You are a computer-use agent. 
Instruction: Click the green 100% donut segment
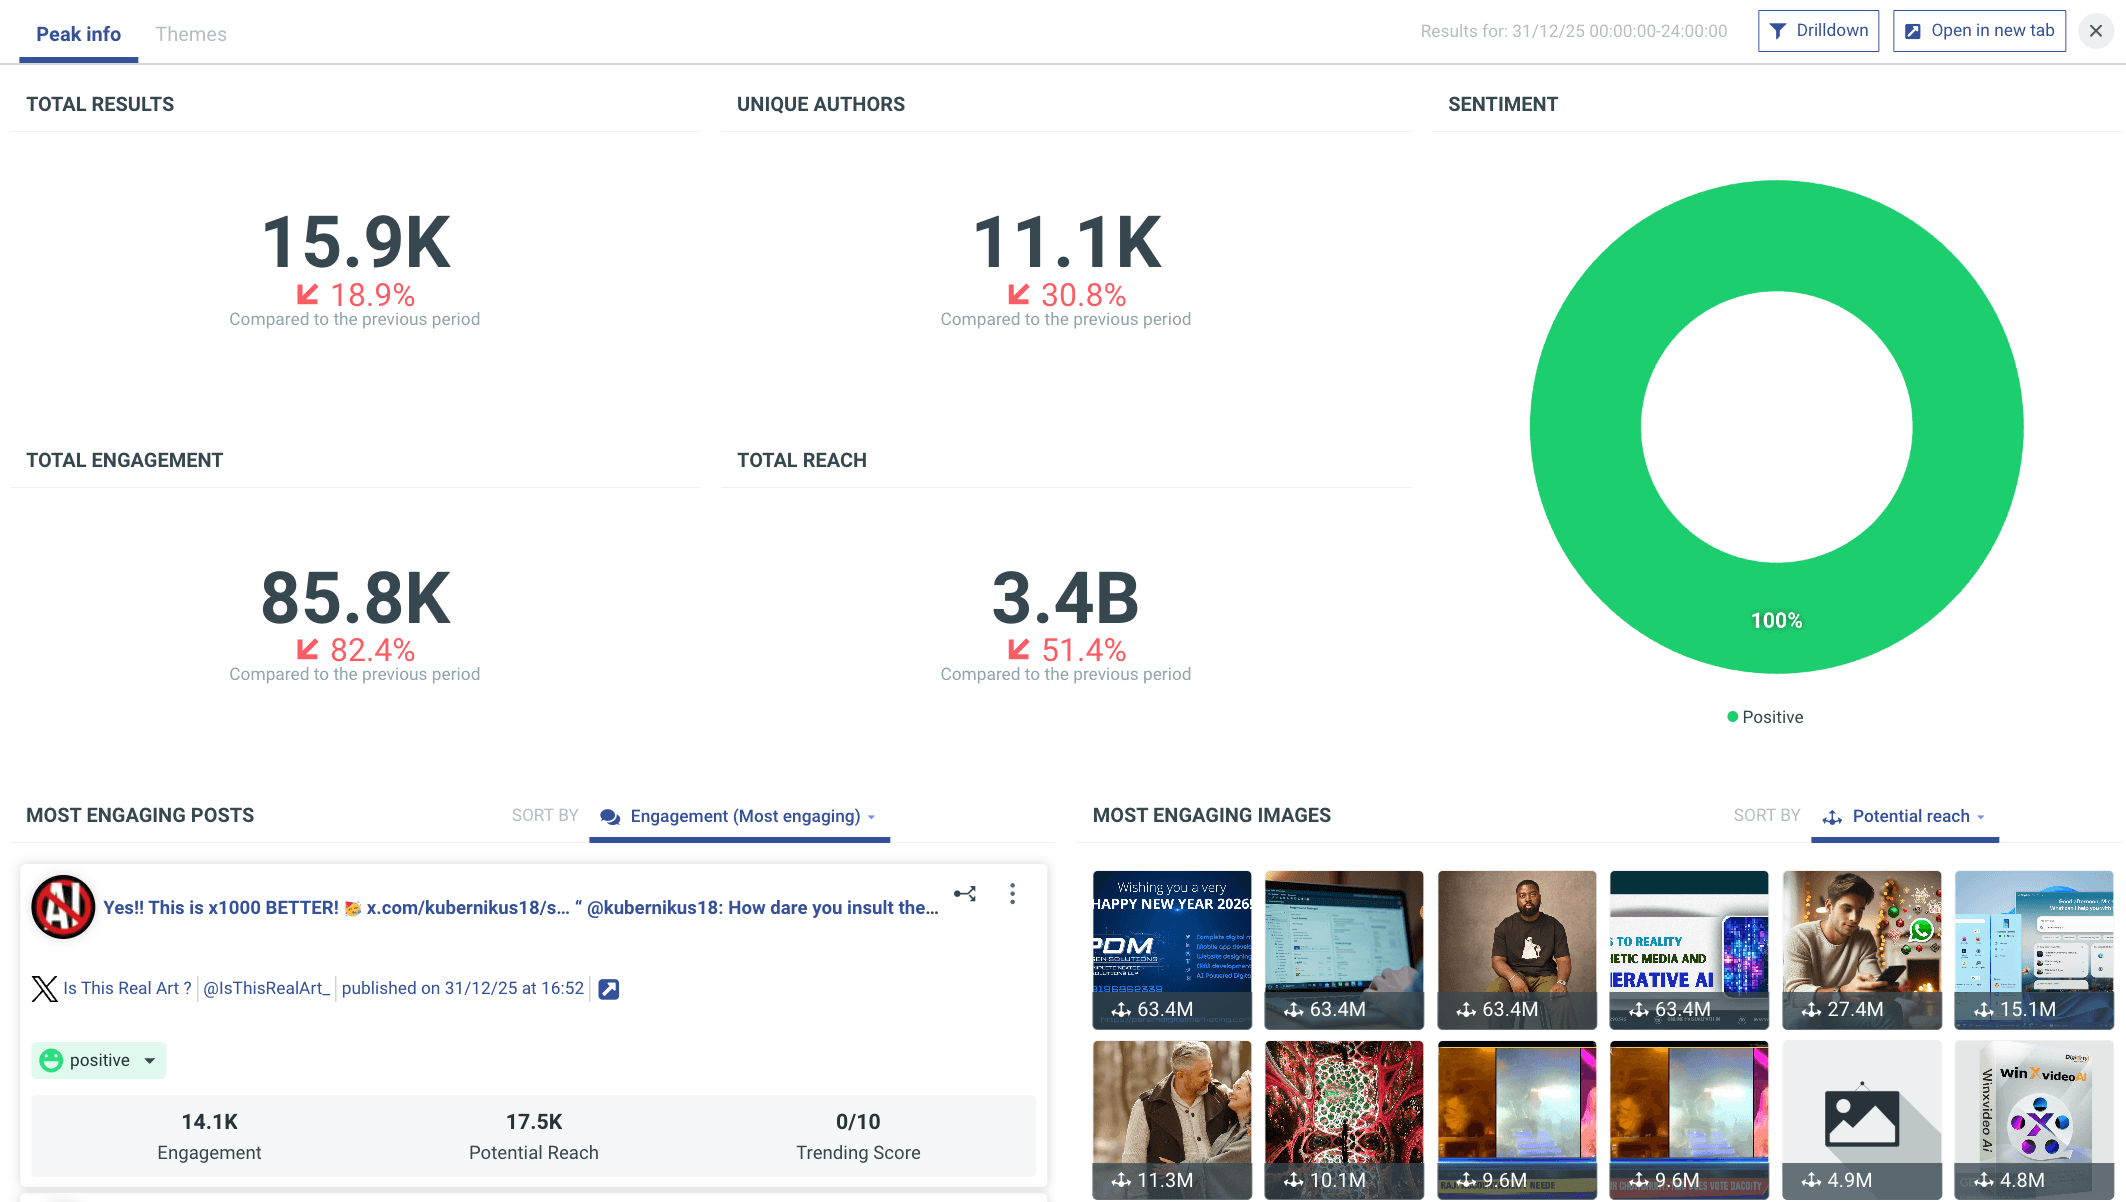coord(1776,620)
